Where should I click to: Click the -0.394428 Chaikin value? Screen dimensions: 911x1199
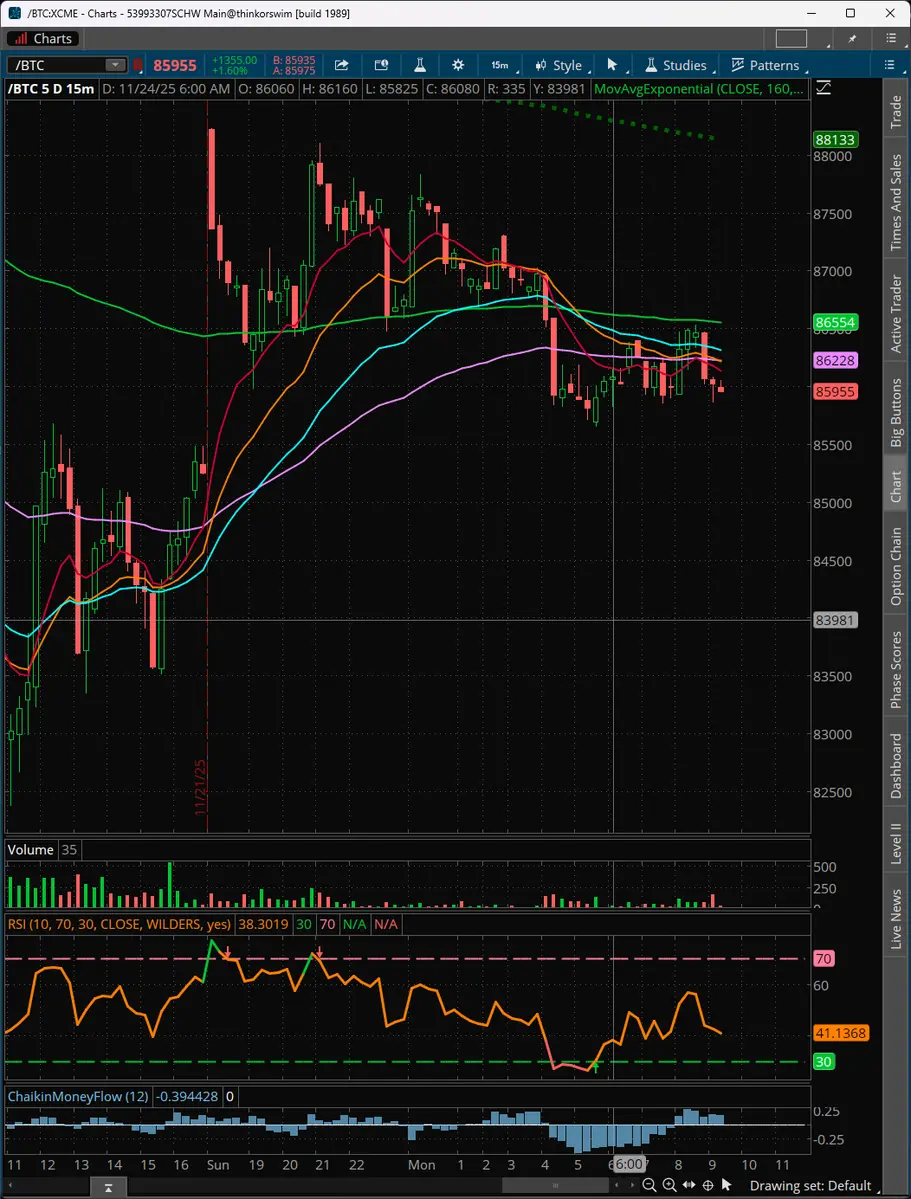click(x=187, y=1097)
